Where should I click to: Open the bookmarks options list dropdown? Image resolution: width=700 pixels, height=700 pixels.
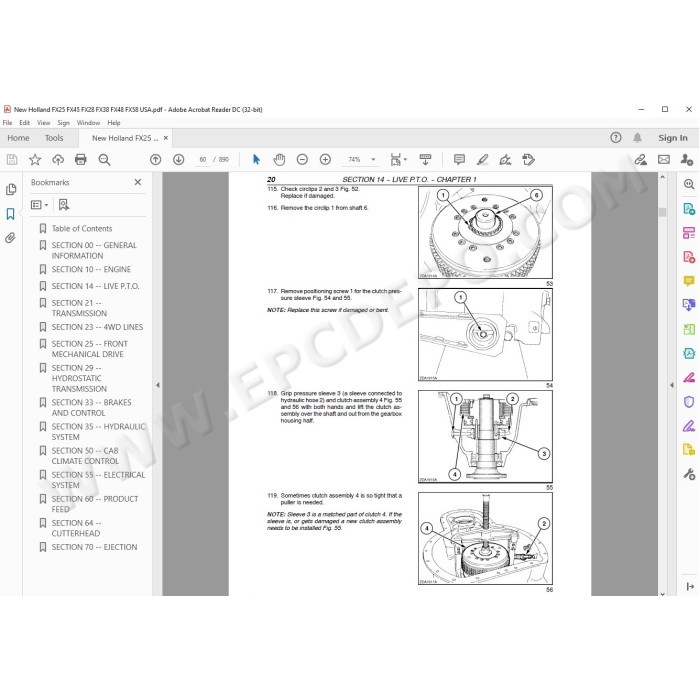click(39, 204)
